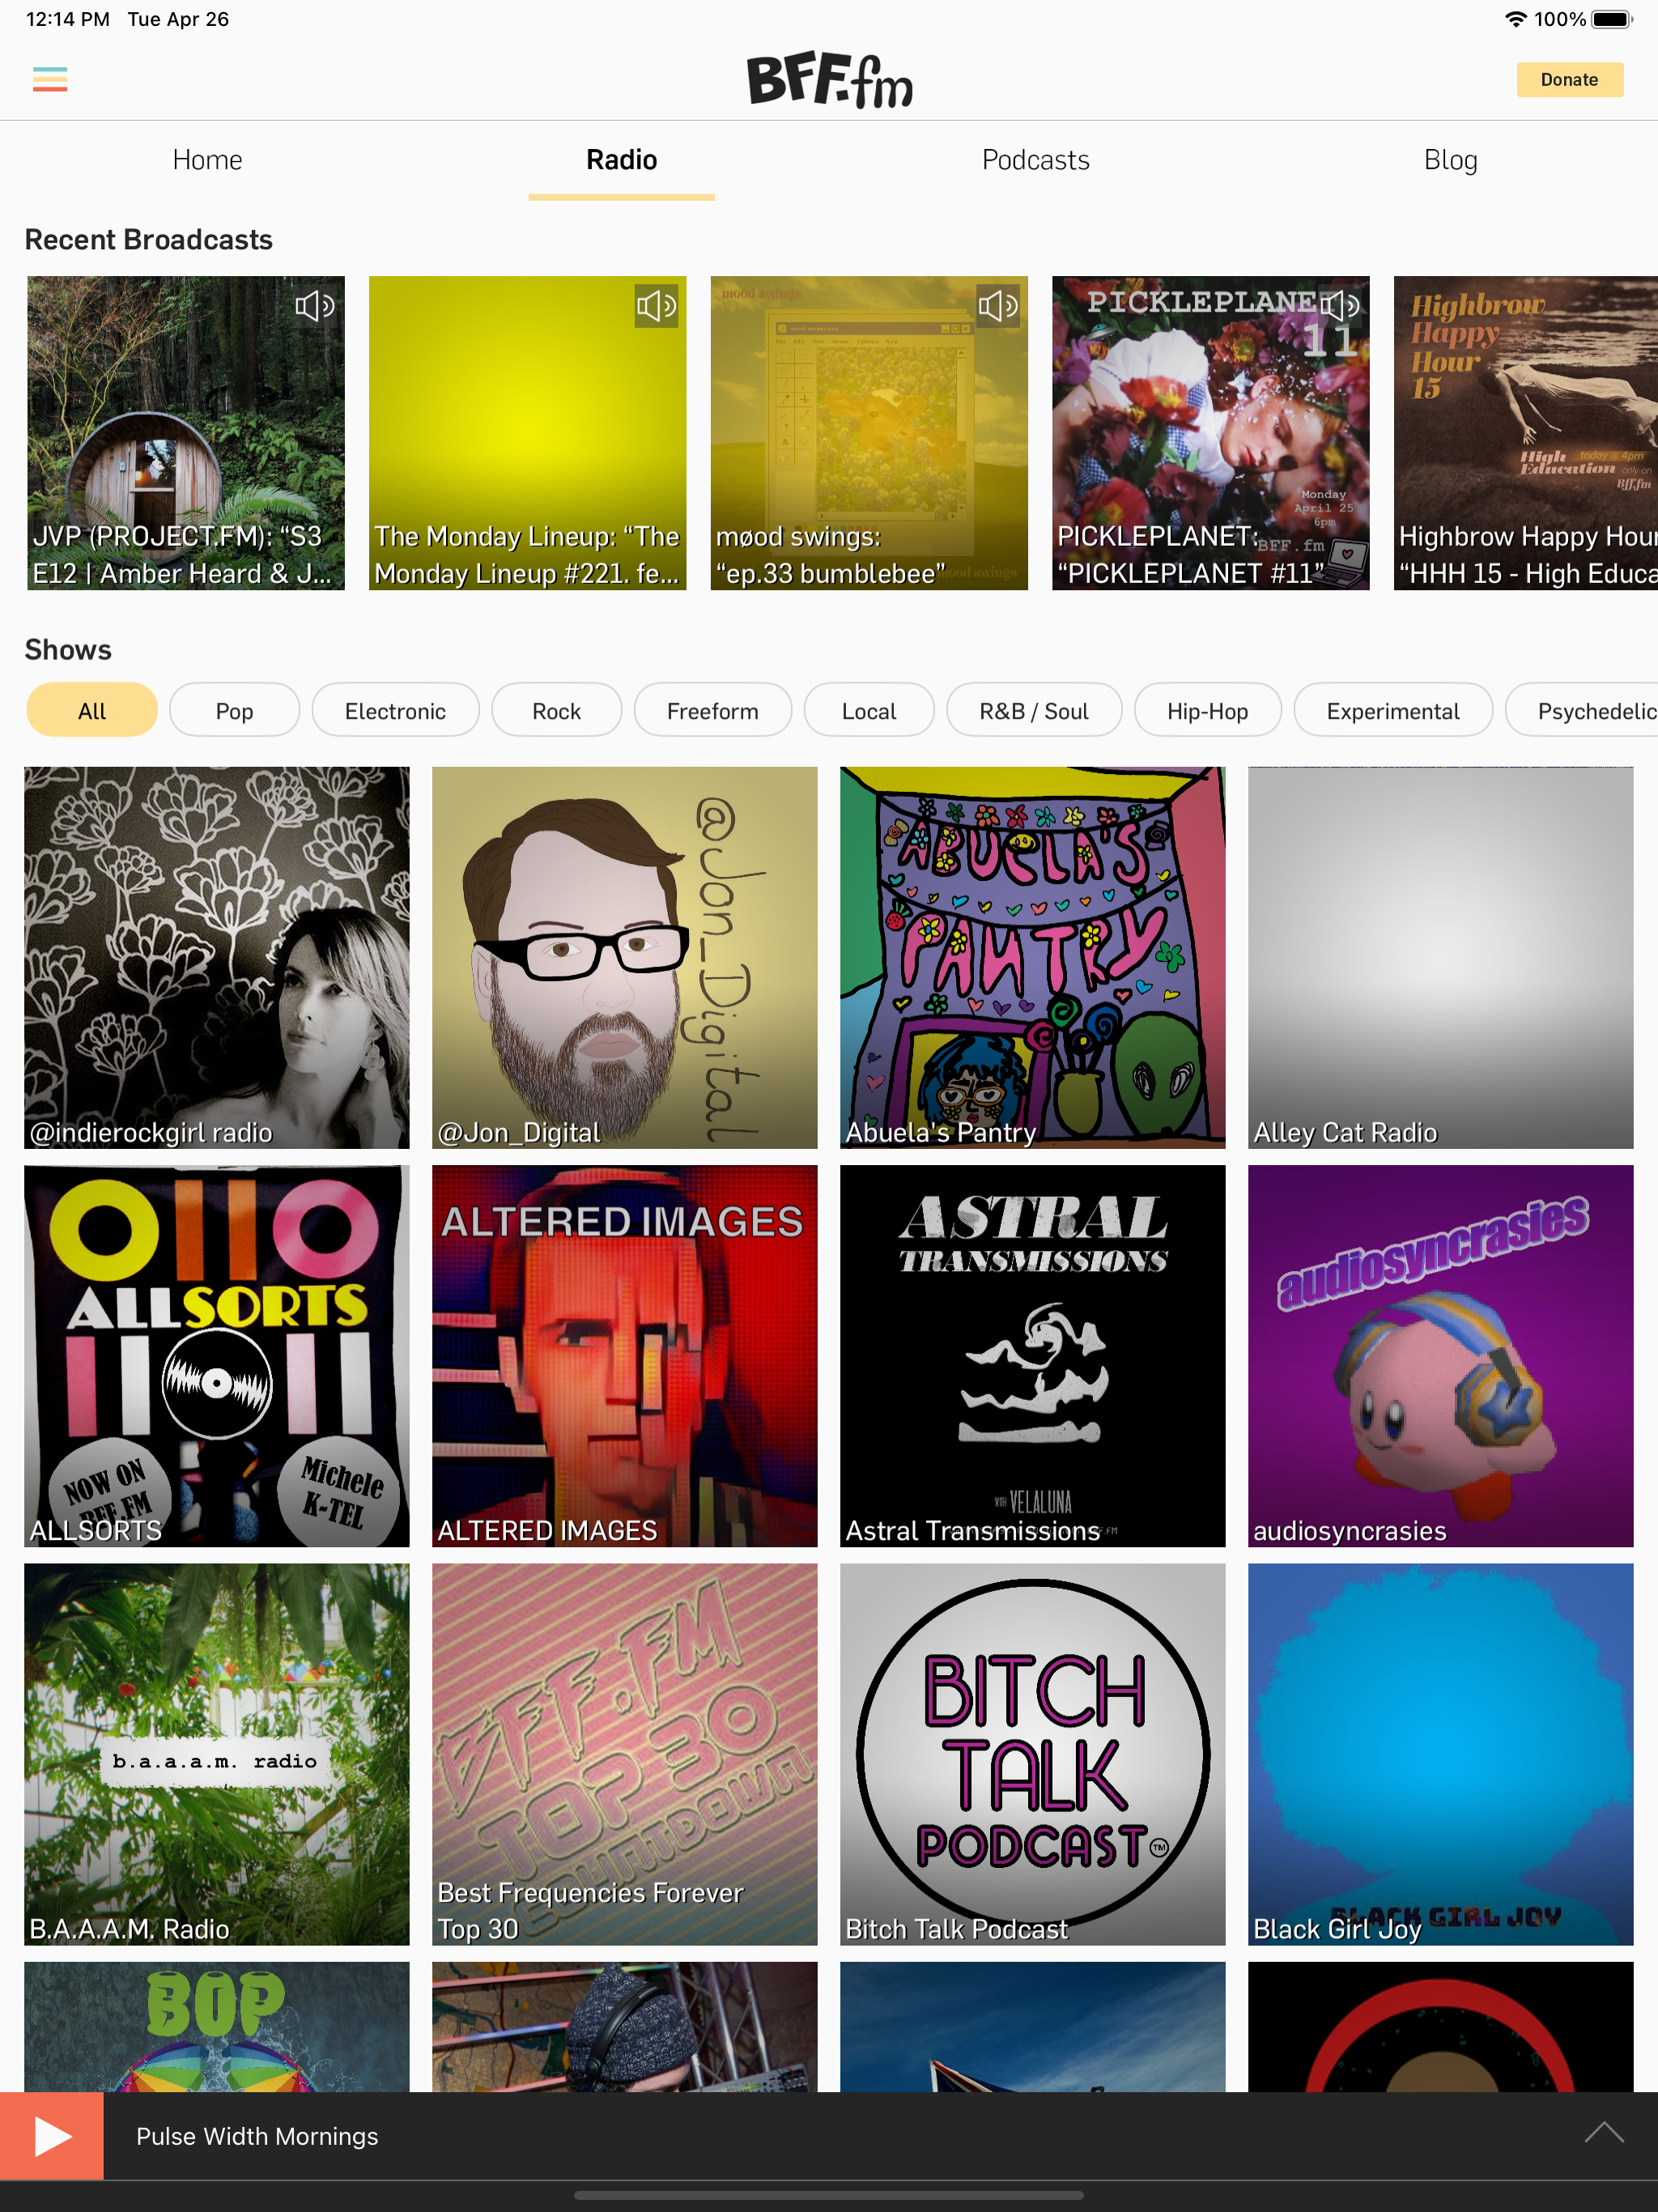This screenshot has height=2212, width=1658.
Task: Tap speaker icon on Monday Lineup broadcast
Action: [x=656, y=306]
